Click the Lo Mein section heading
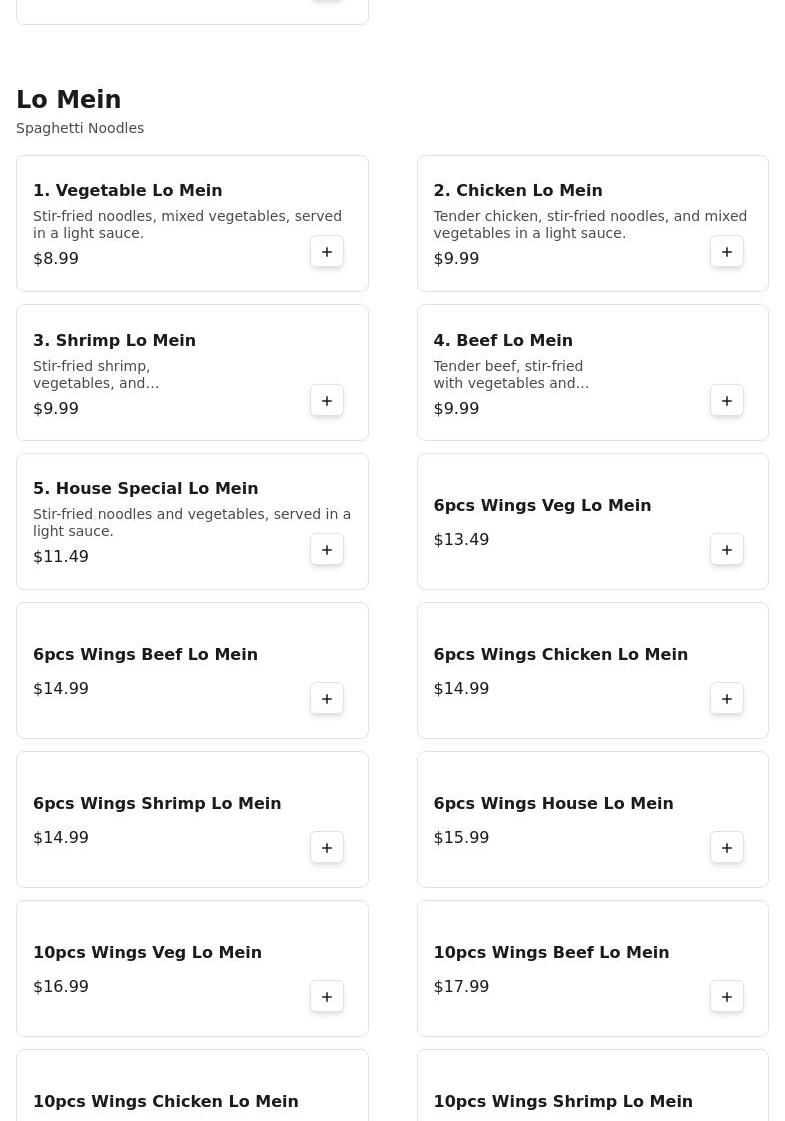 coord(69,100)
